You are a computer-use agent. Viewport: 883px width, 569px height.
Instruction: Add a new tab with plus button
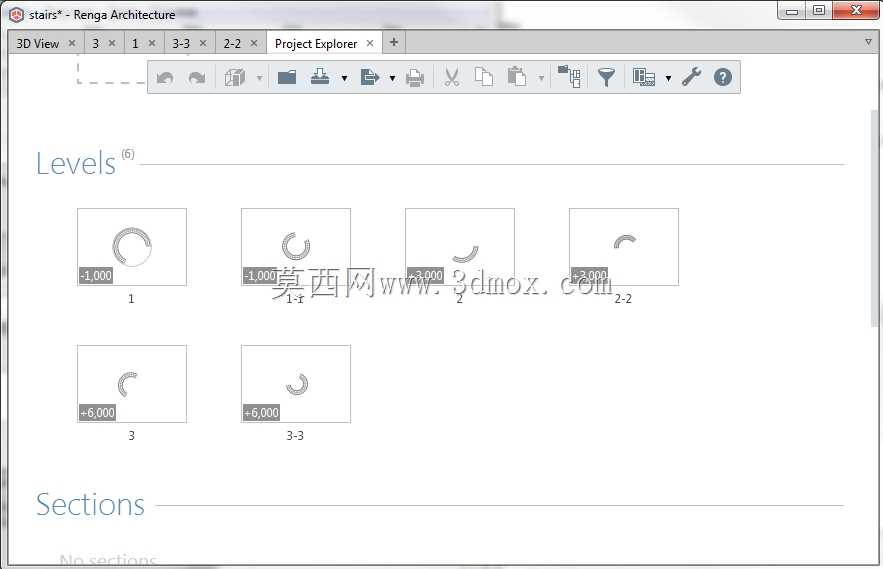394,42
